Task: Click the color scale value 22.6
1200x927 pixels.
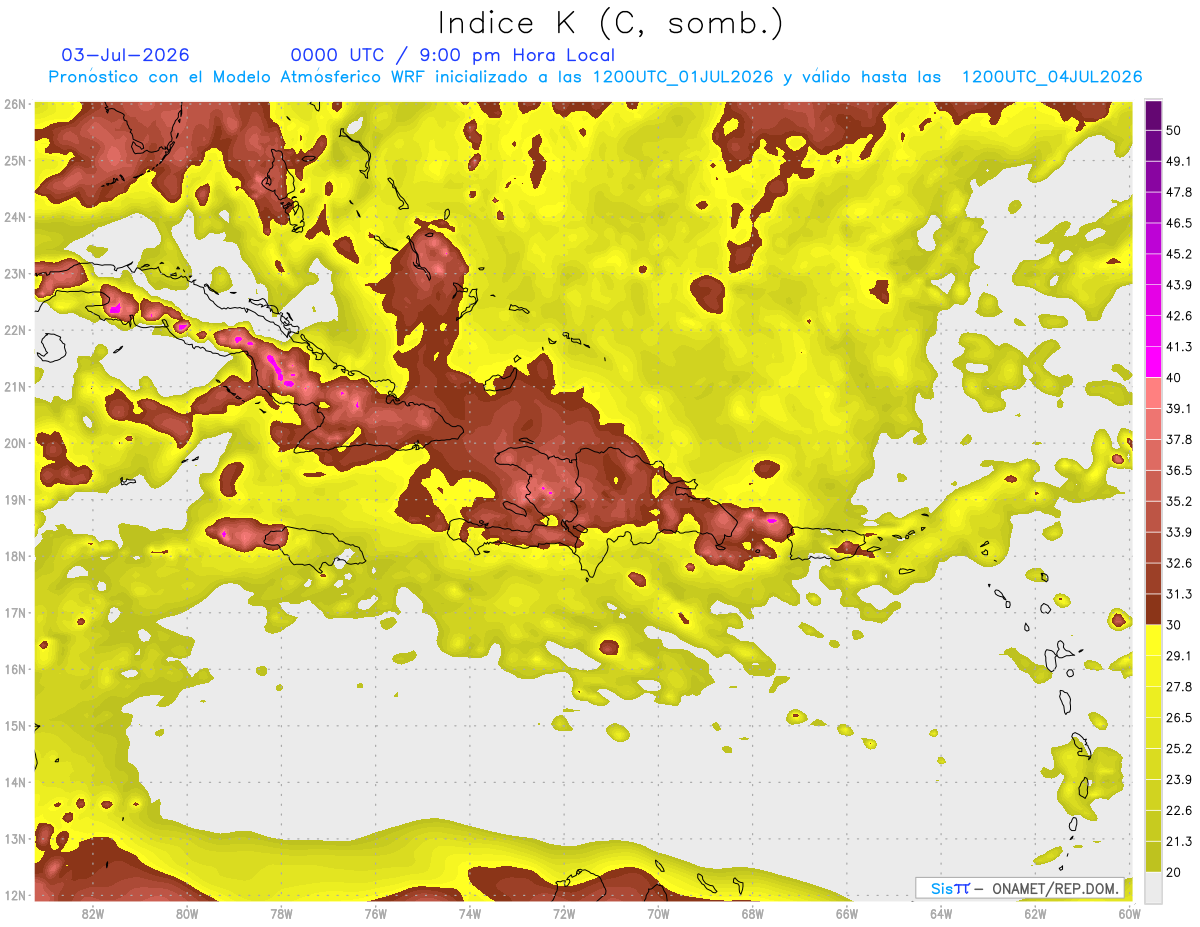Action: (1179, 811)
